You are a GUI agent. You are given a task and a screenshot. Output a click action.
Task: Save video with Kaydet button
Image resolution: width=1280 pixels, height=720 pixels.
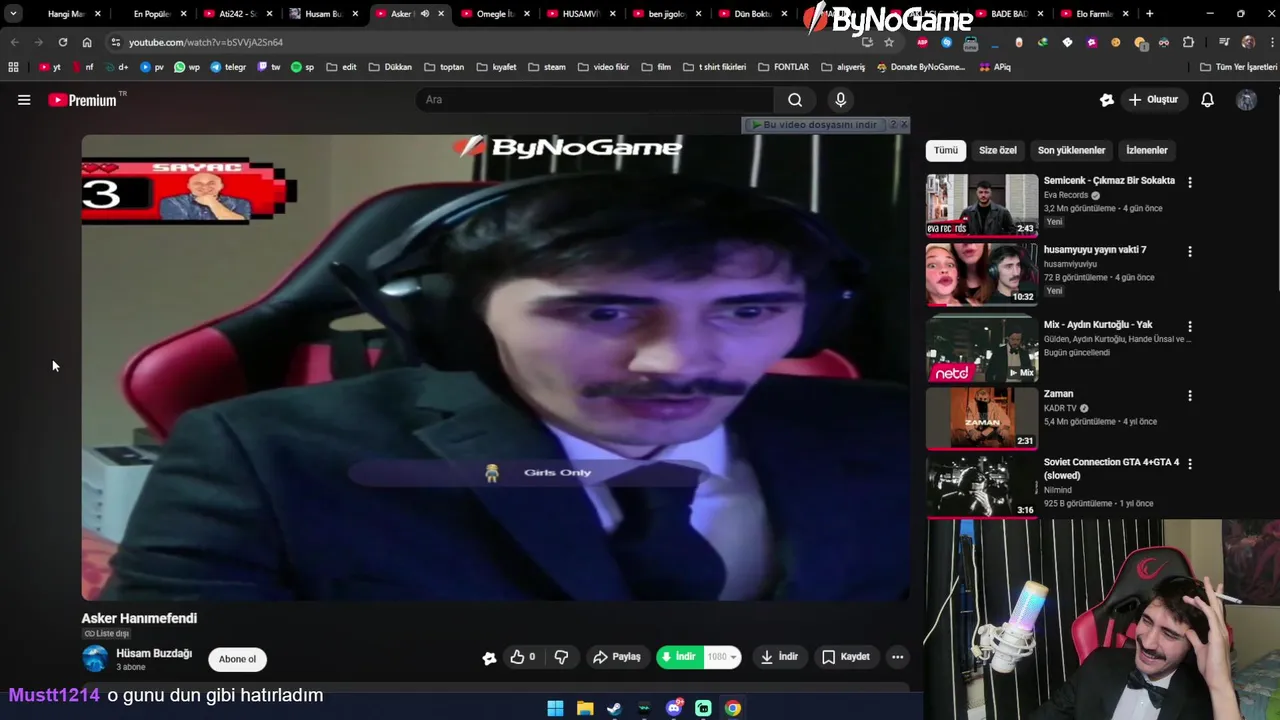click(x=846, y=657)
